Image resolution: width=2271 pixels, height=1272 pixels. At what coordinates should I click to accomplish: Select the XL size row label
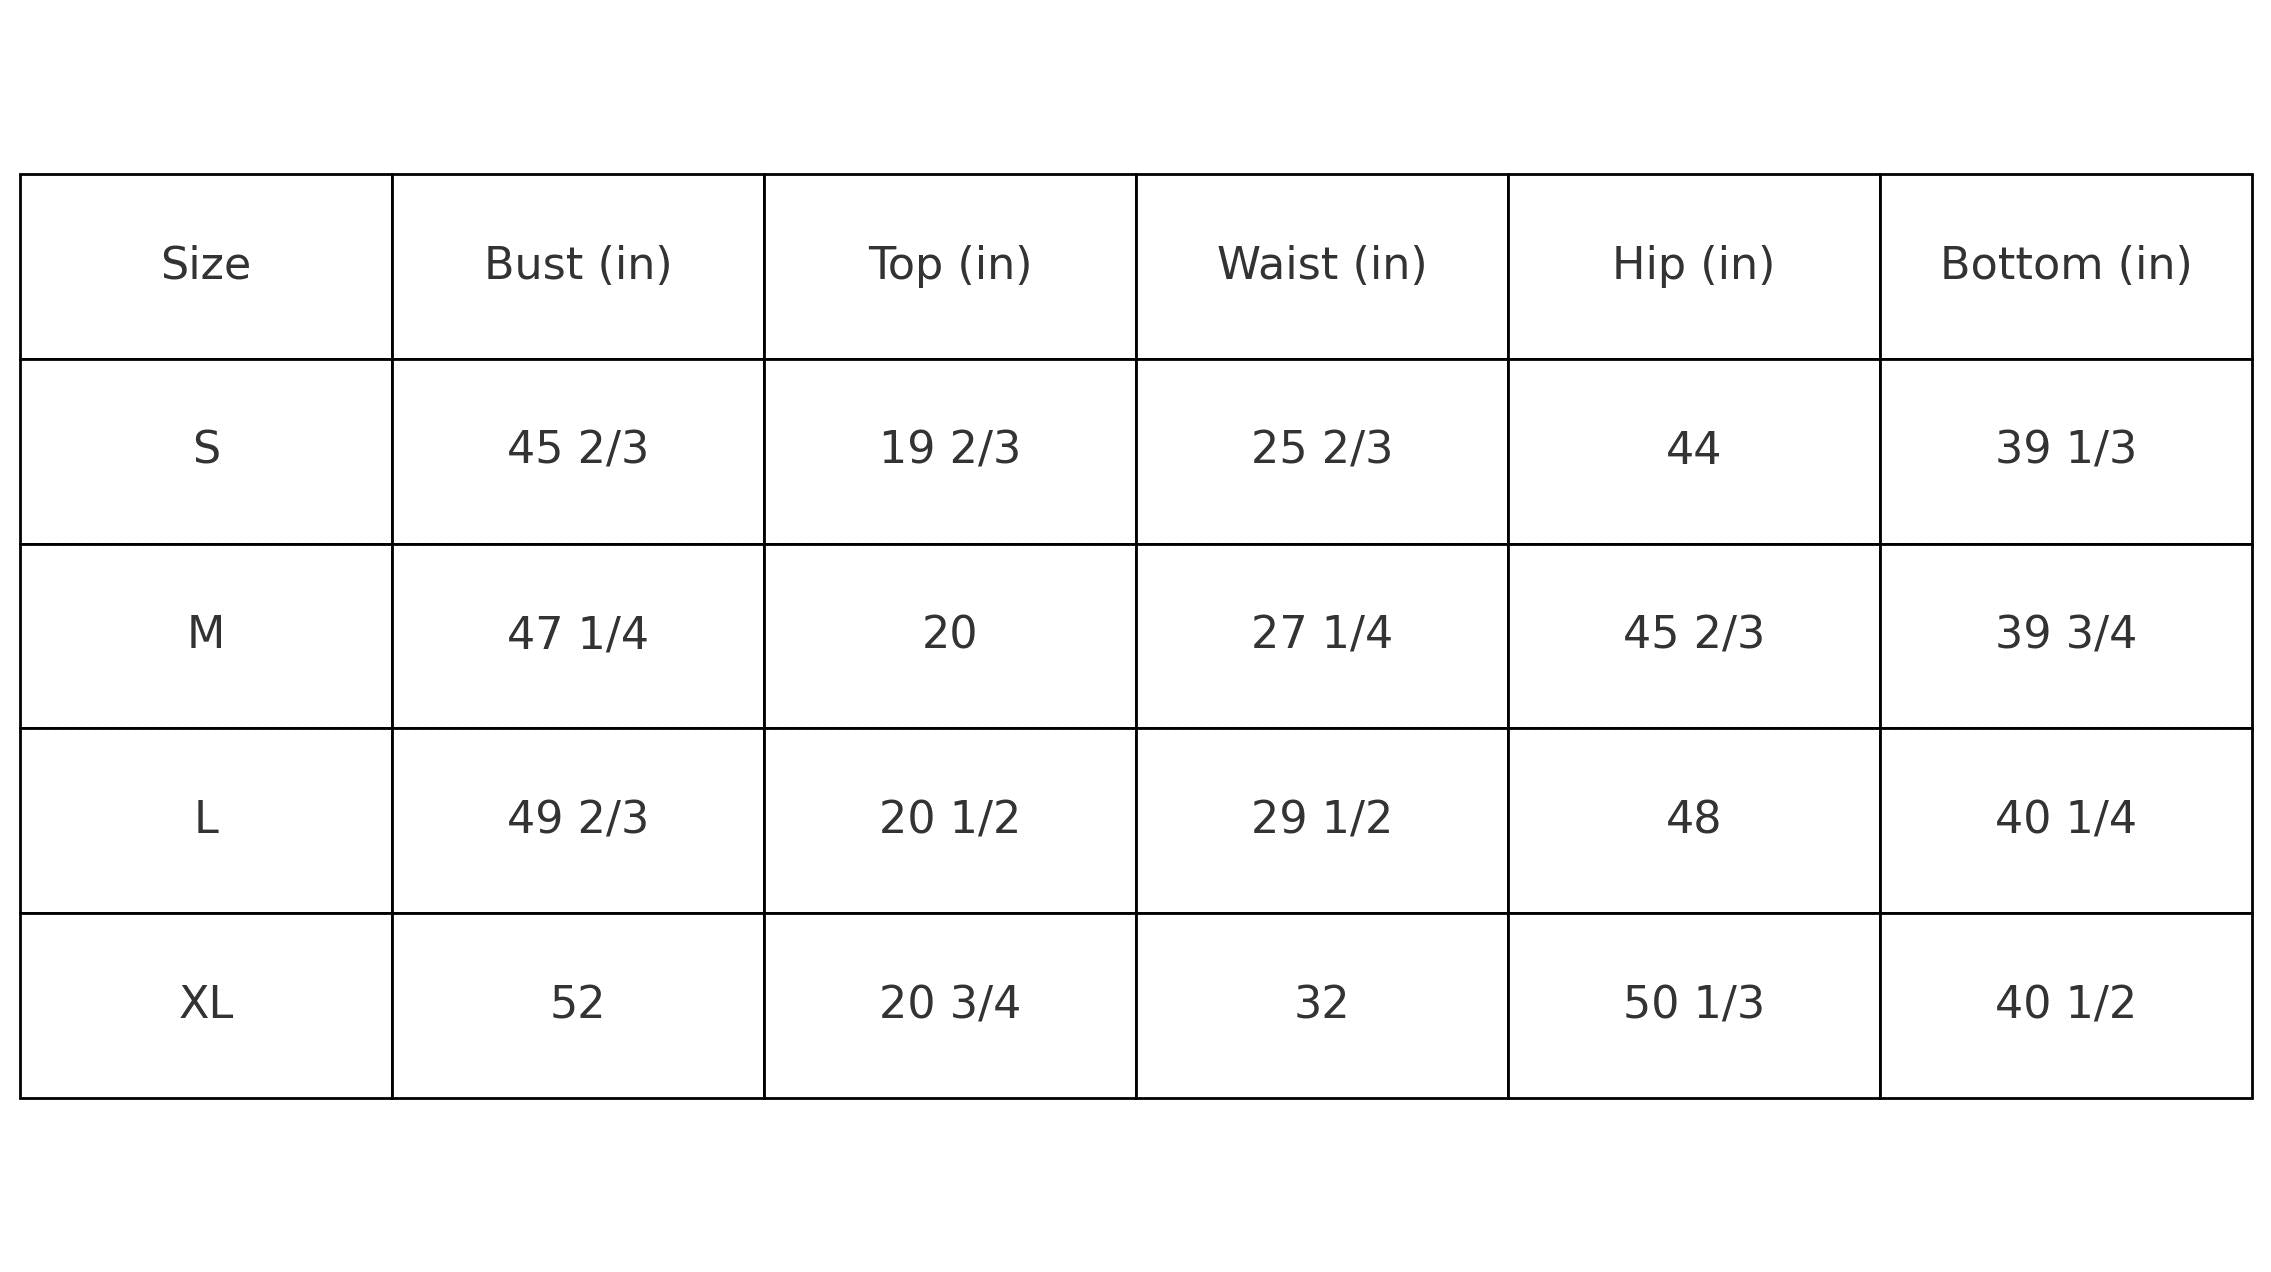[x=206, y=1004]
